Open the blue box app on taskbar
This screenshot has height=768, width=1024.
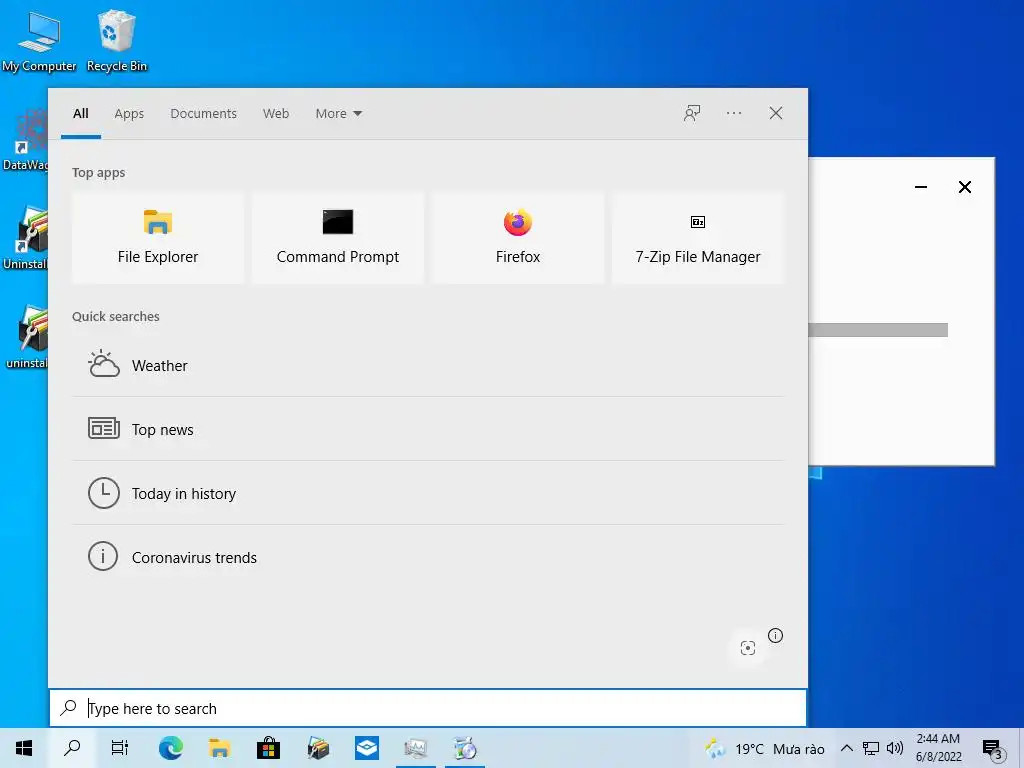(x=367, y=748)
